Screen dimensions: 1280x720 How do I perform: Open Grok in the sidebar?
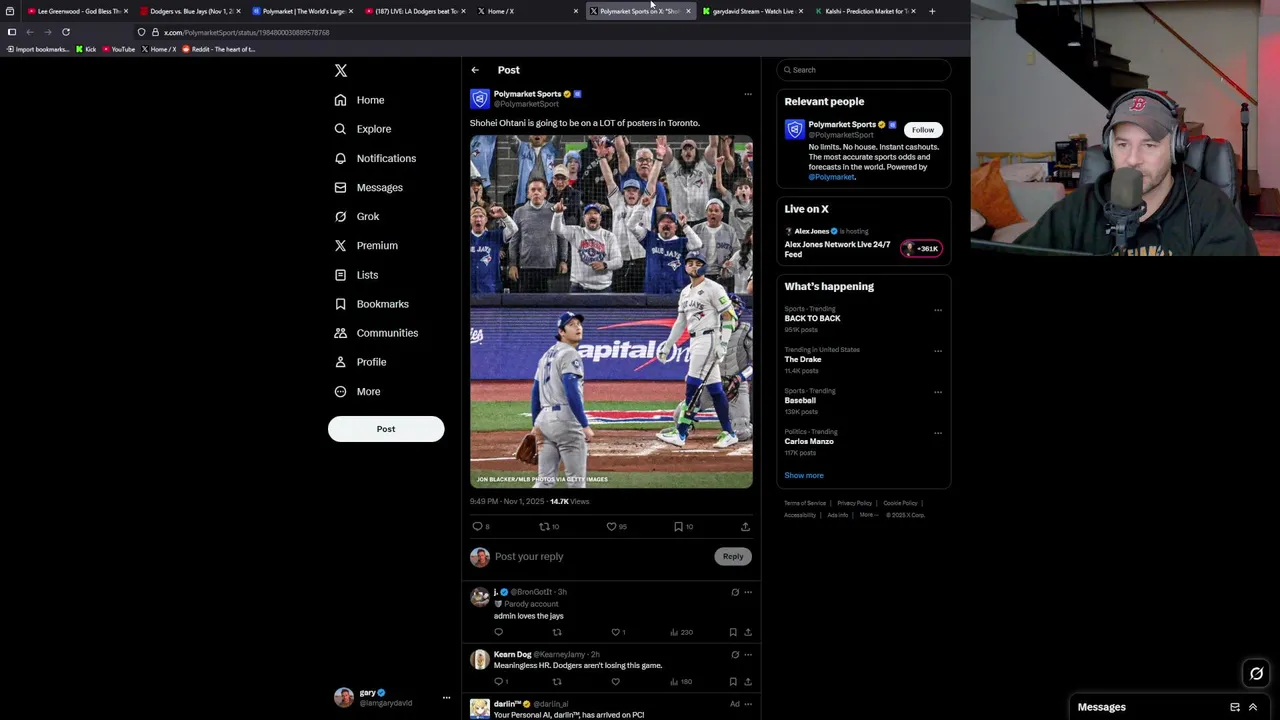[x=357, y=216]
